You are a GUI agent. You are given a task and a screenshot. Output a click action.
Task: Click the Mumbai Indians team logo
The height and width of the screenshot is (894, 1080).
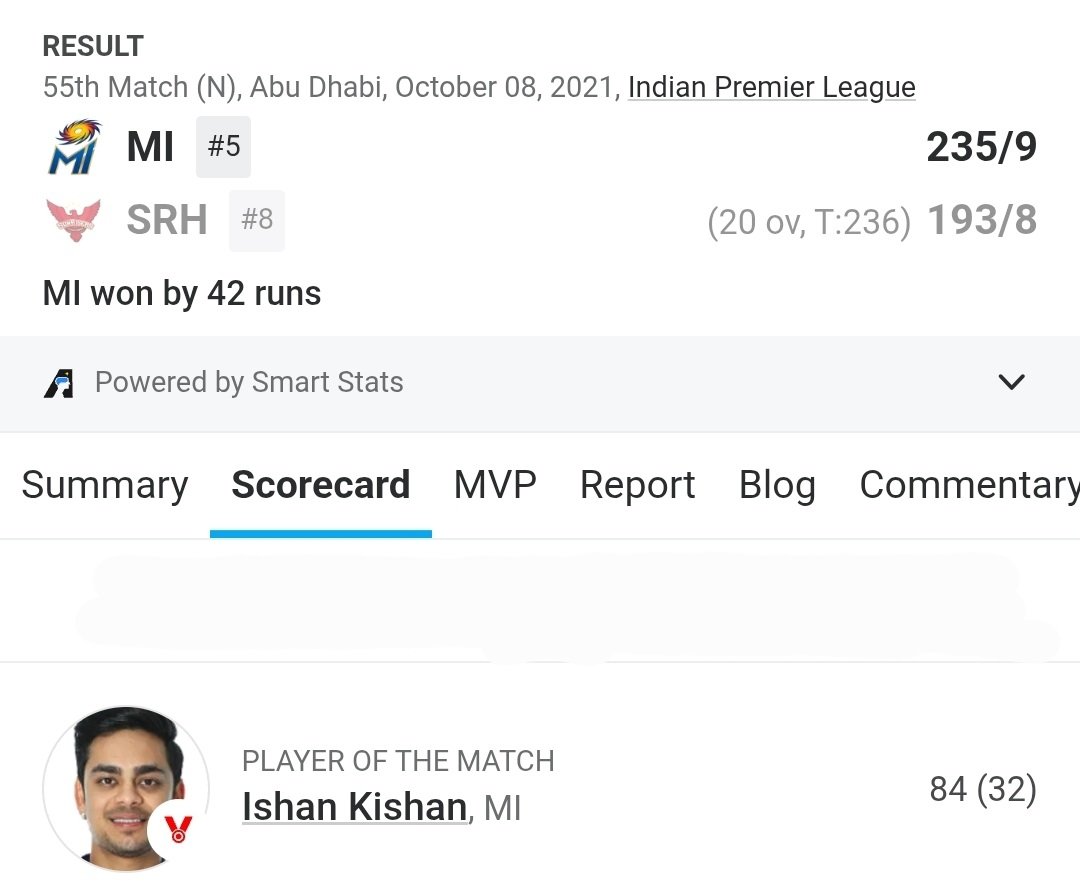[x=74, y=147]
